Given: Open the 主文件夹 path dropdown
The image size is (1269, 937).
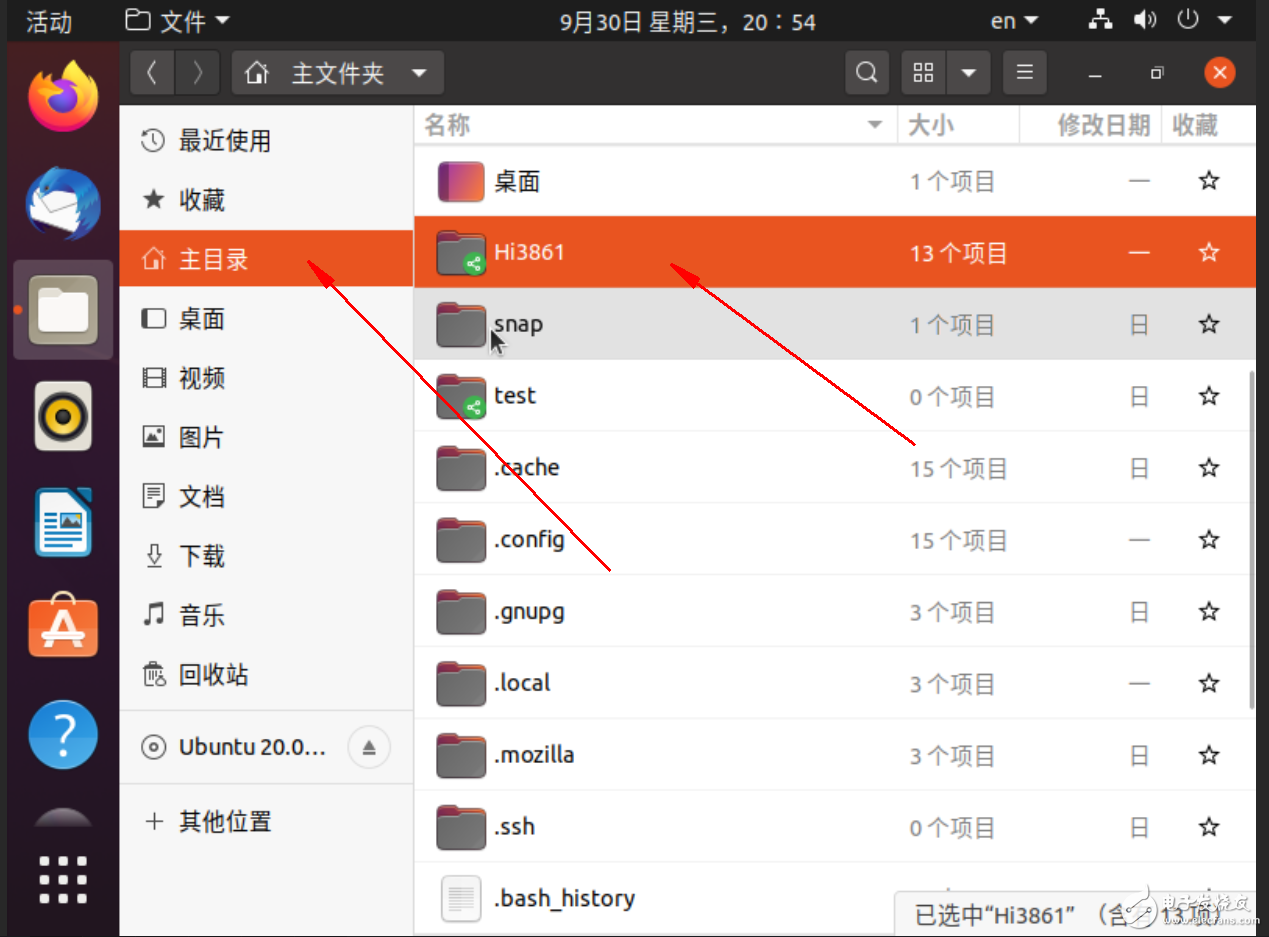Looking at the screenshot, I should click(420, 73).
